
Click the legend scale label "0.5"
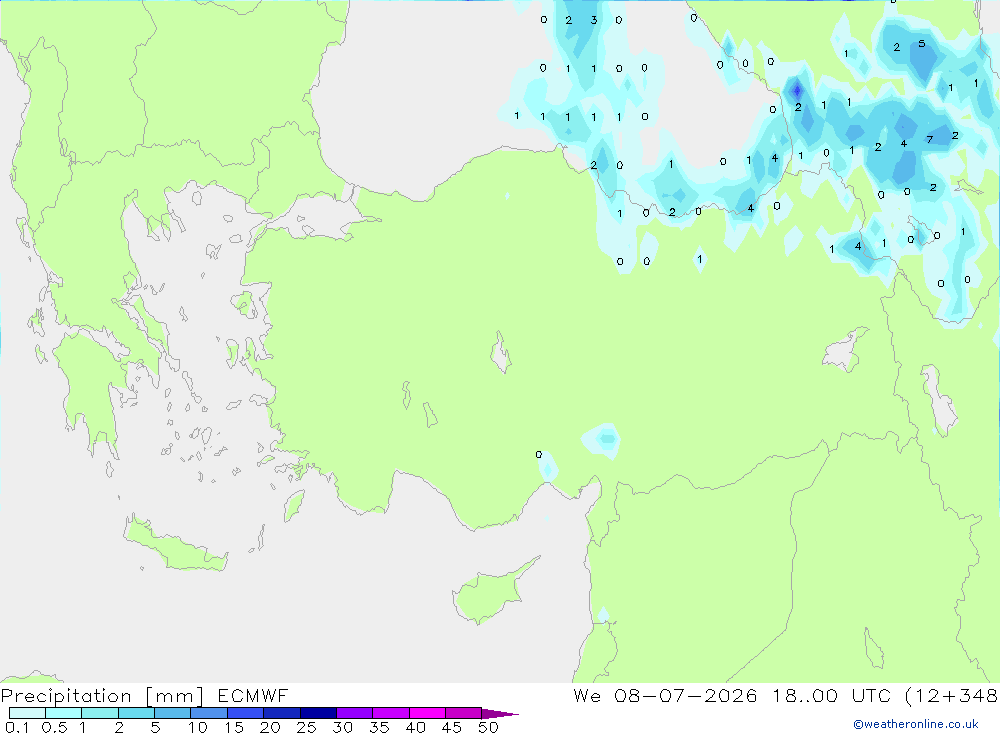[x=54, y=727]
